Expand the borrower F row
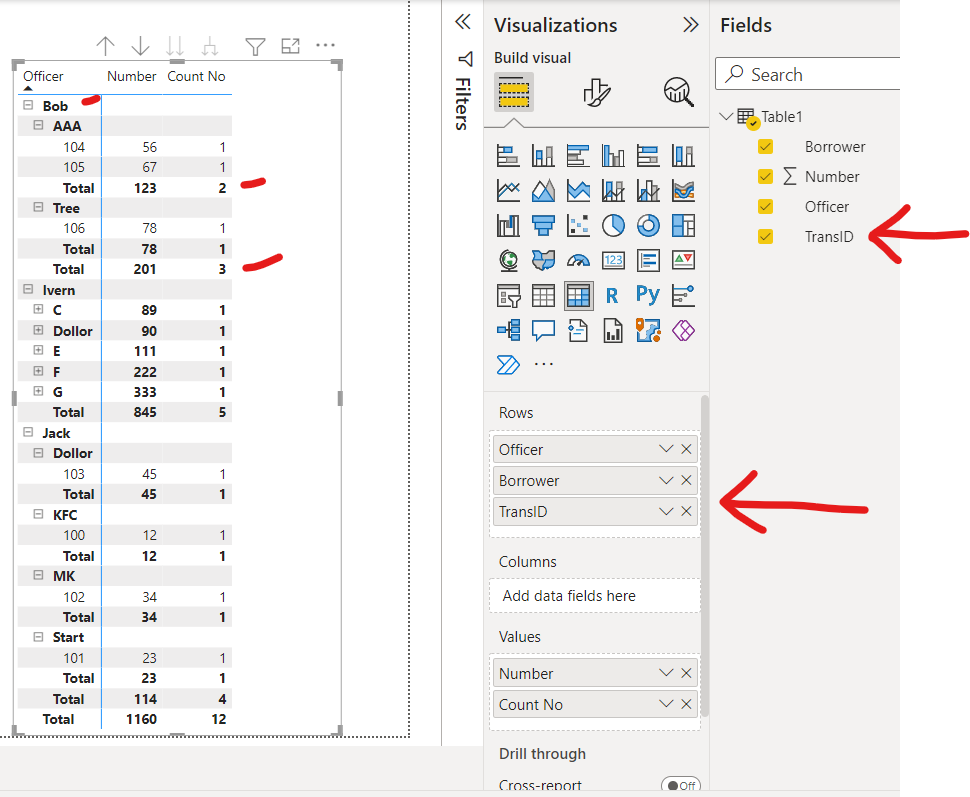Image resolution: width=970 pixels, height=797 pixels. [x=38, y=371]
